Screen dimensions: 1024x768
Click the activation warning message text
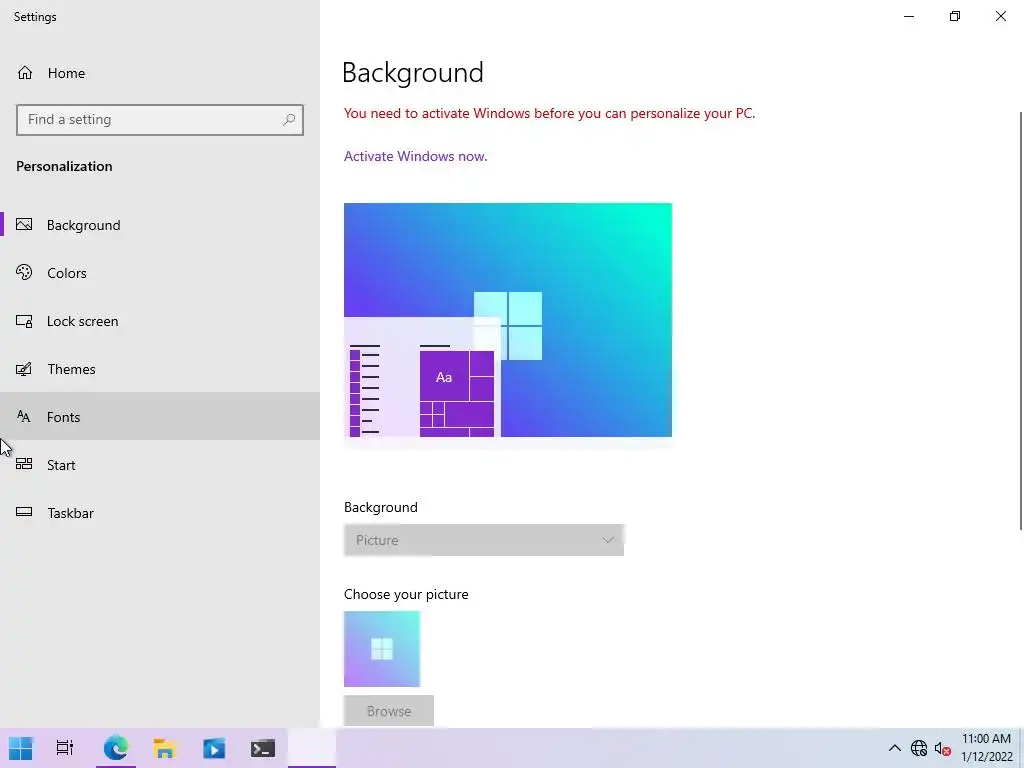(549, 113)
